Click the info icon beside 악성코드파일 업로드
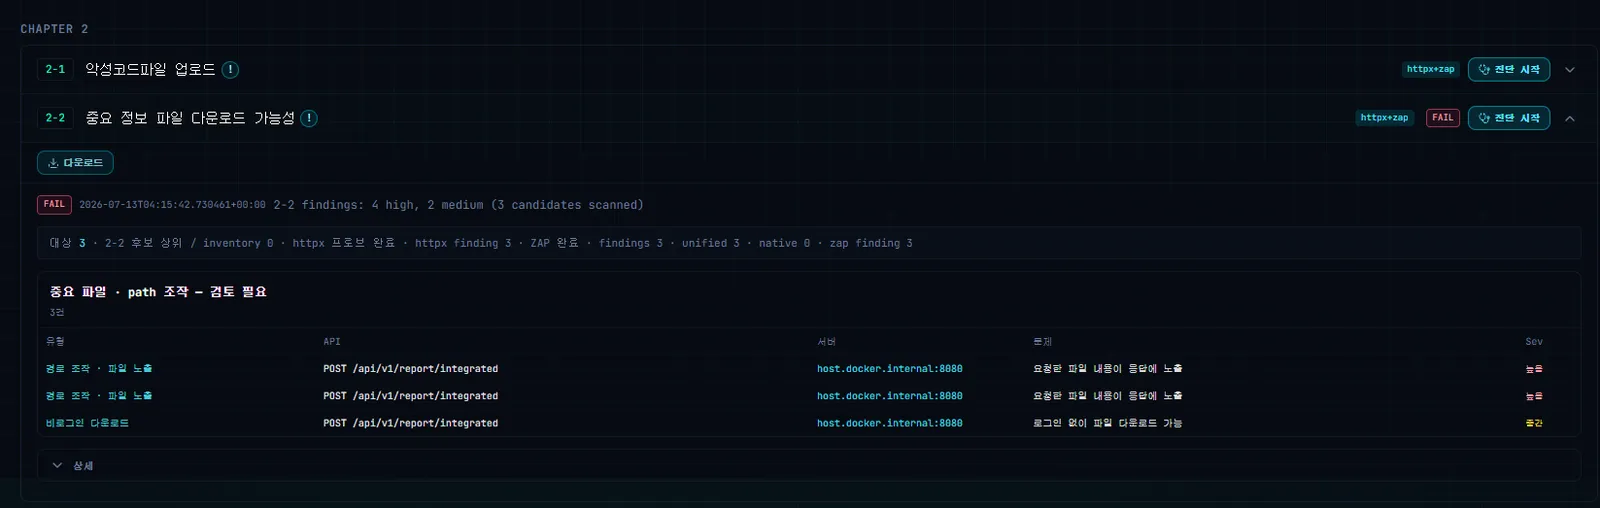Viewport: 1600px width, 508px height. click(230, 69)
